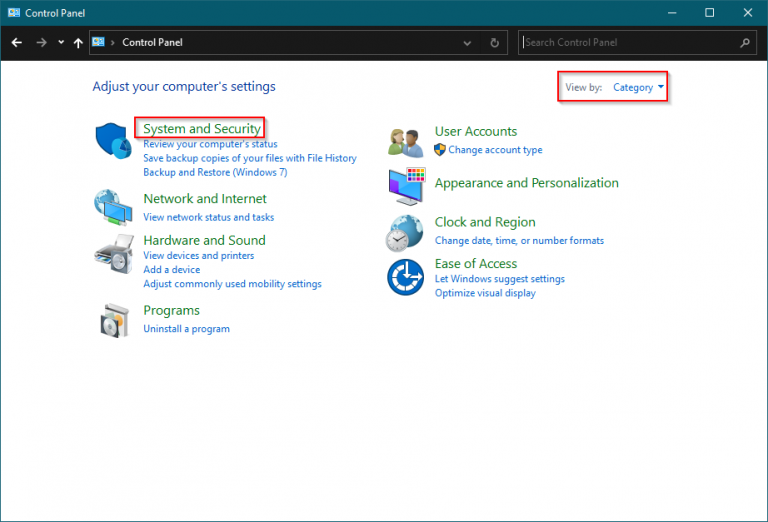Refresh the Control Panel view
Image resolution: width=768 pixels, height=522 pixels.
[x=495, y=43]
